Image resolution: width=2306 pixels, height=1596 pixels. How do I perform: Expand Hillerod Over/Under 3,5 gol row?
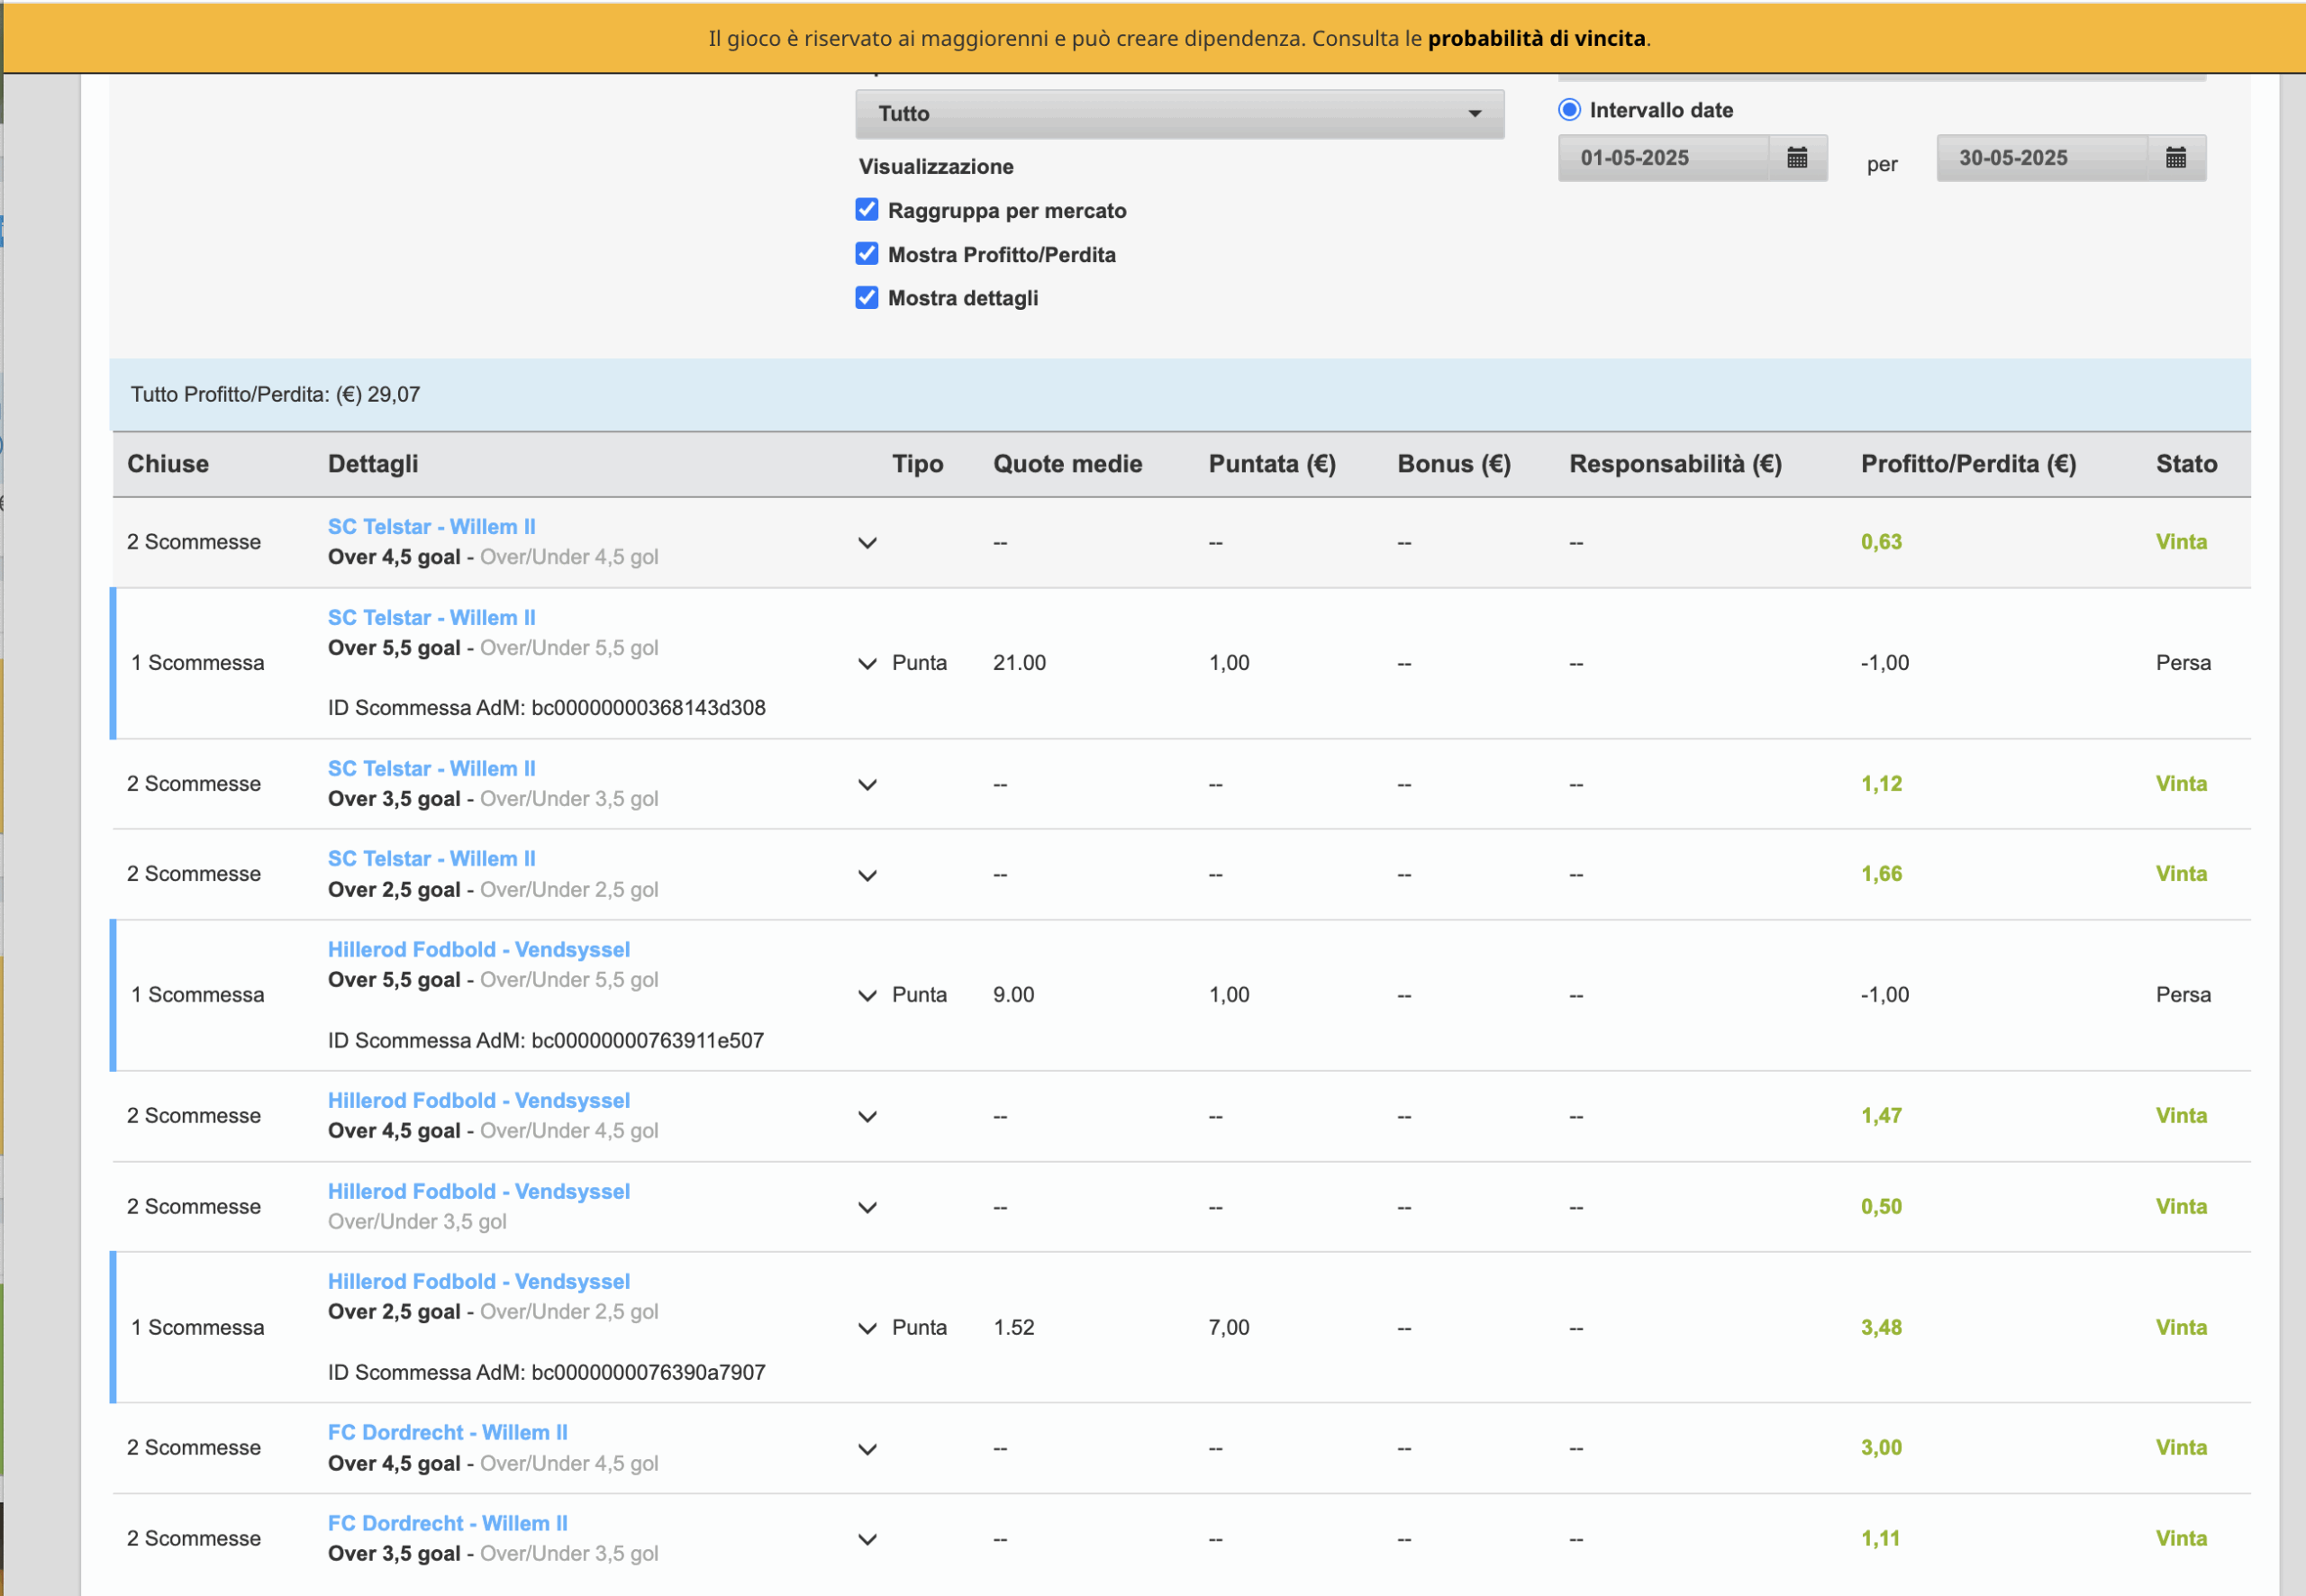point(867,1207)
